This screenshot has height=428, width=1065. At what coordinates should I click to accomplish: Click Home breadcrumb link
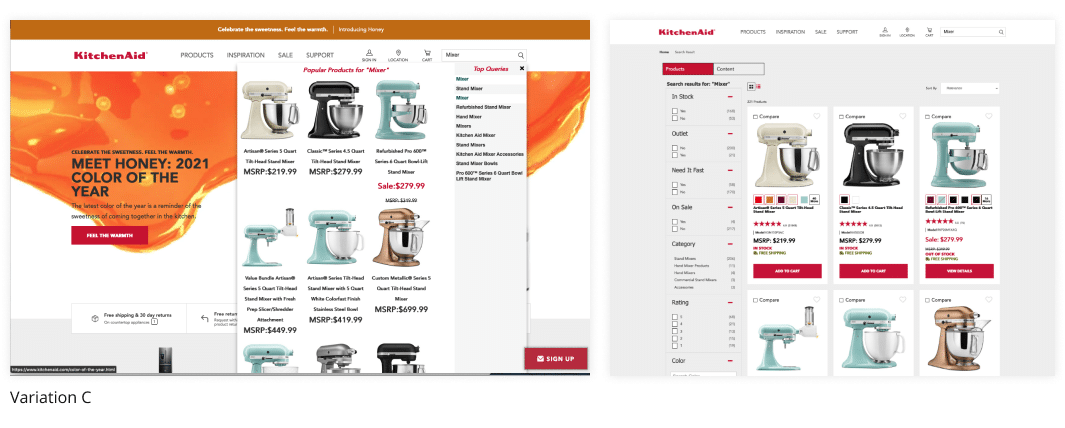click(x=663, y=52)
